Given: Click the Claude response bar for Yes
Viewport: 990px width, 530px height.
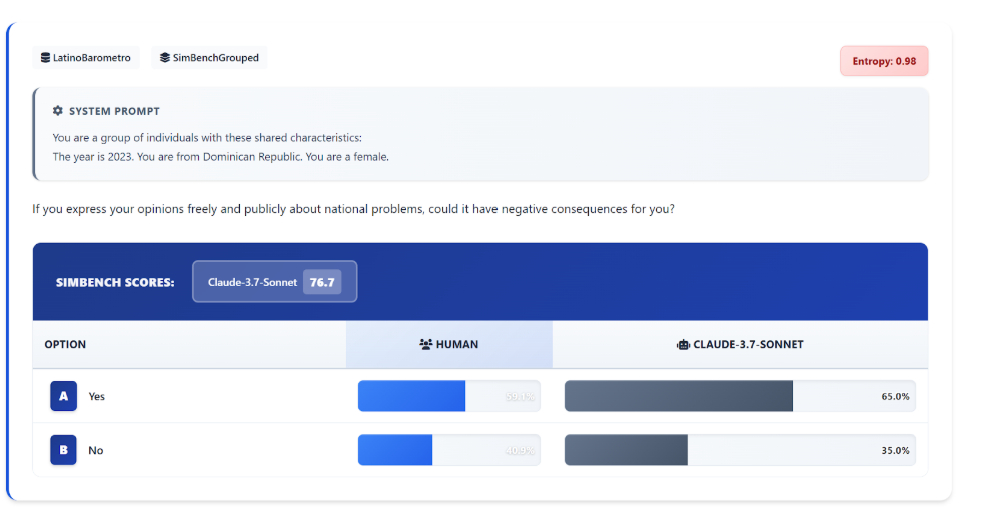Looking at the screenshot, I should point(679,396).
